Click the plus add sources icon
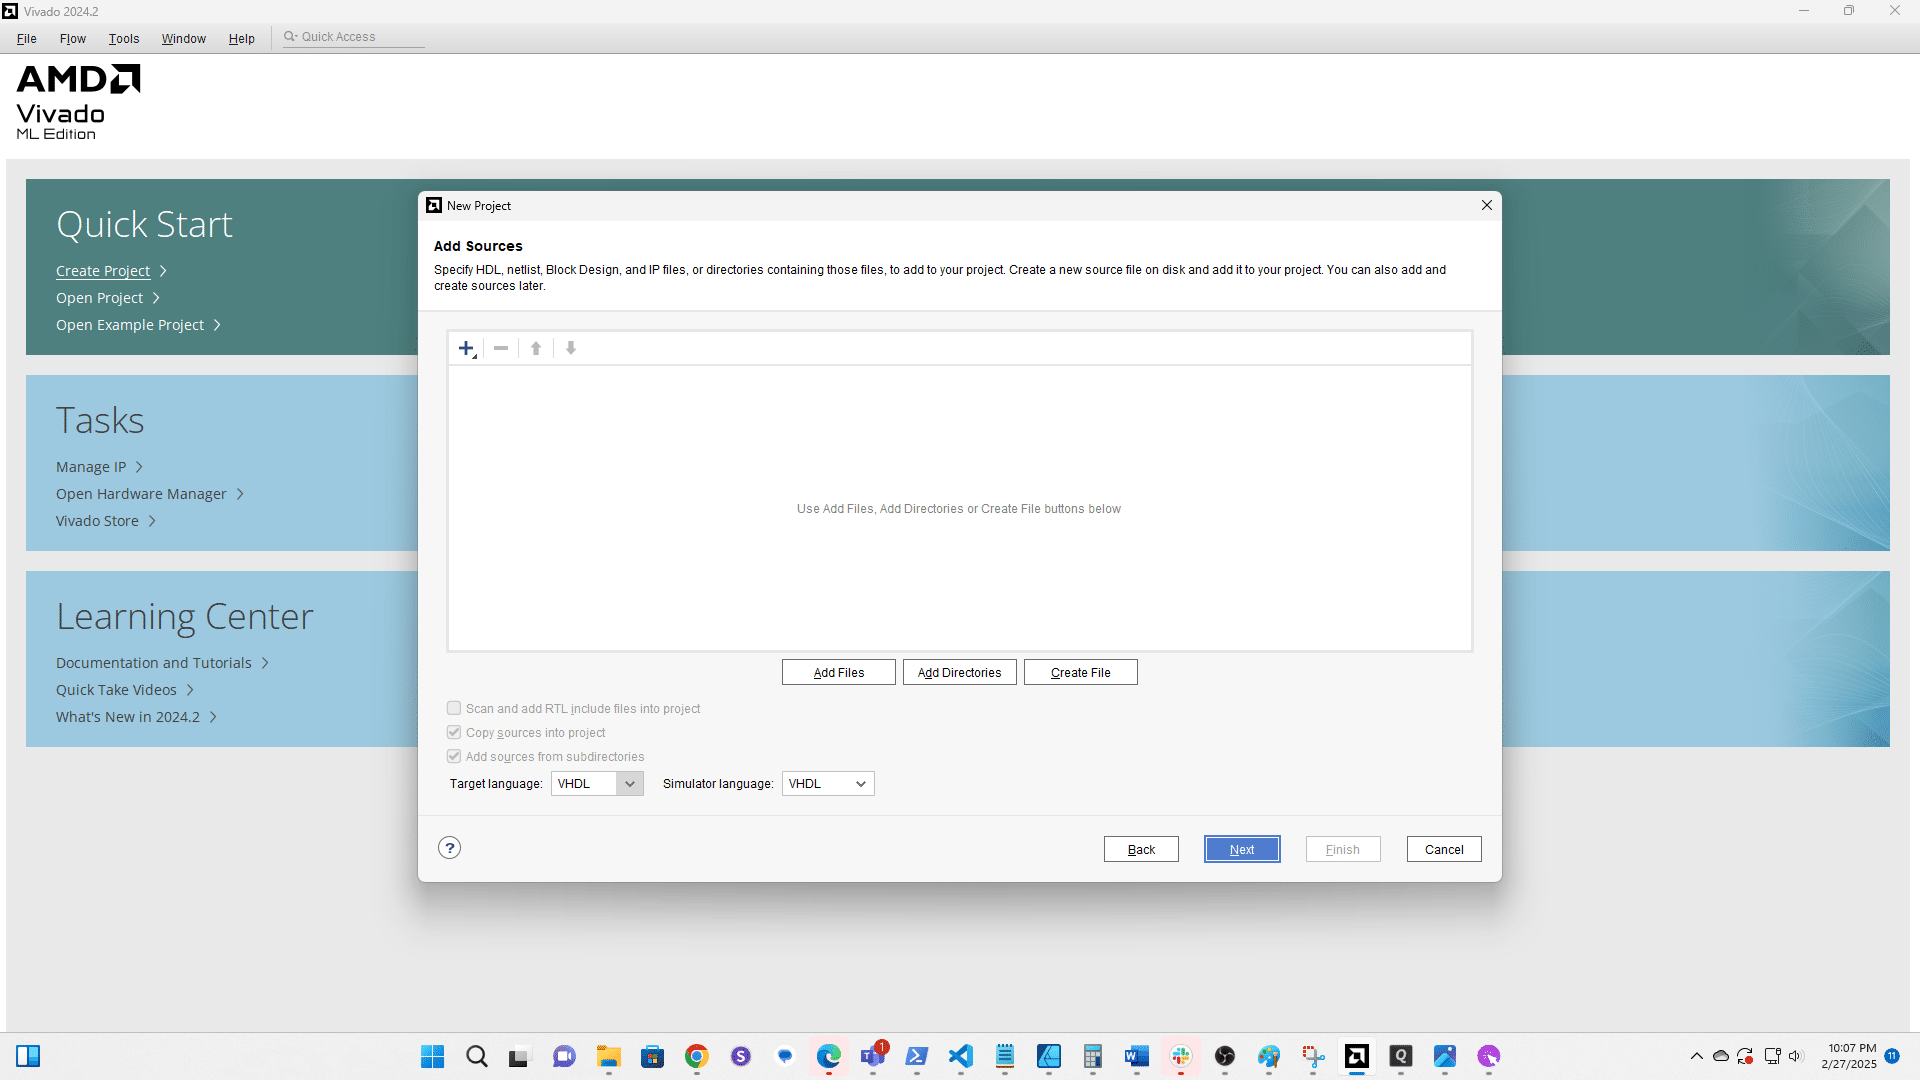The image size is (1920, 1080). pos(466,348)
